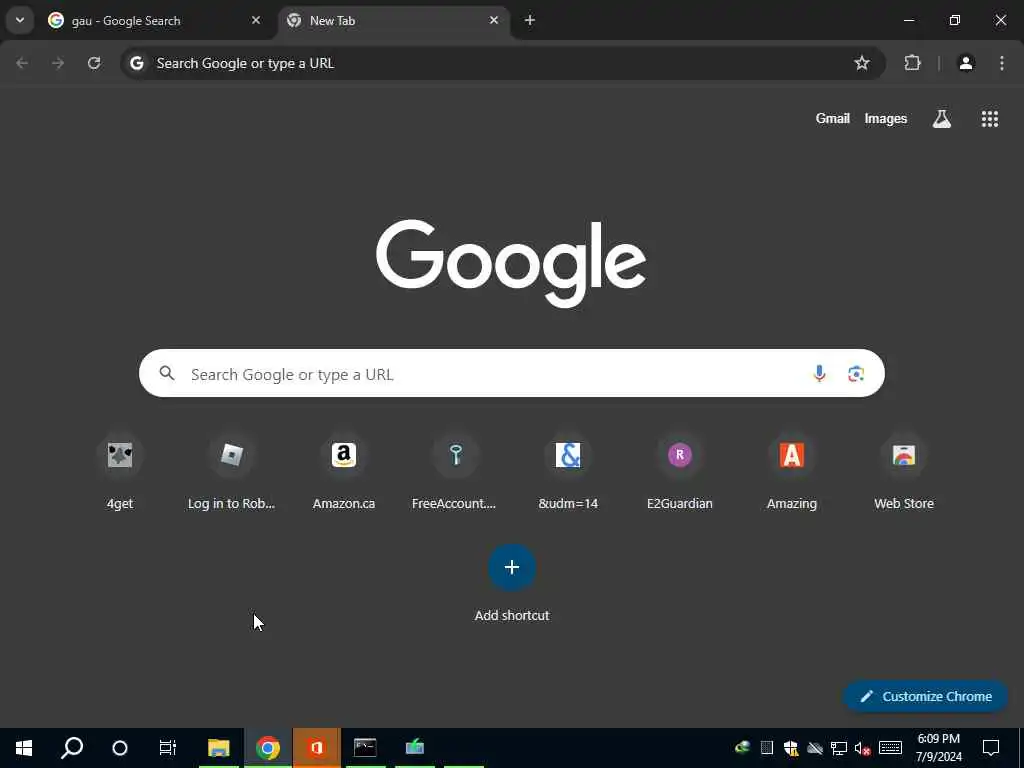1024x768 pixels.
Task: Search by image with Google Lens icon
Action: pyautogui.click(x=856, y=374)
